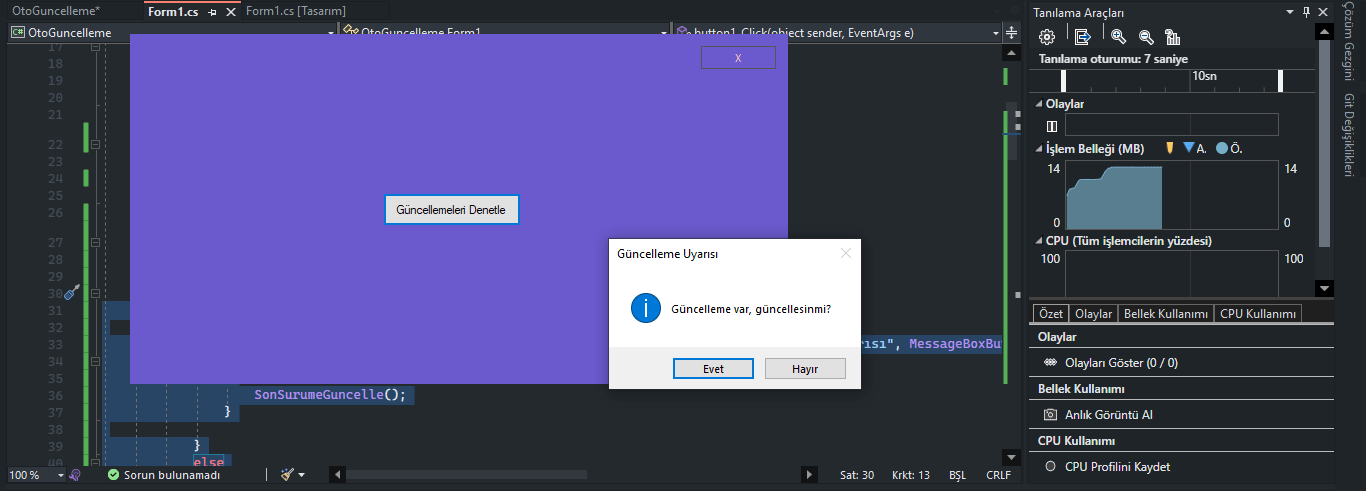Open Tanılama Araçları window options arrow
The image size is (1366, 491).
click(x=1289, y=12)
